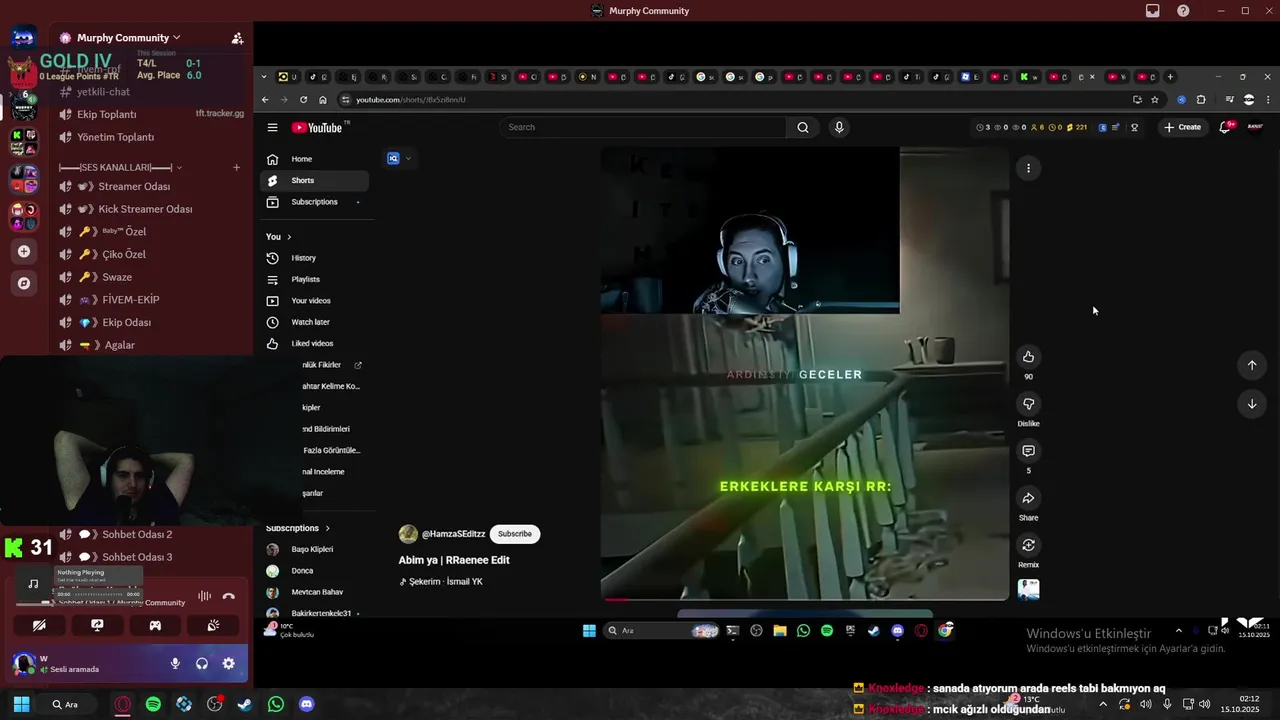Go to previous short with up arrow
Image resolution: width=1280 pixels, height=720 pixels.
pyautogui.click(x=1252, y=365)
